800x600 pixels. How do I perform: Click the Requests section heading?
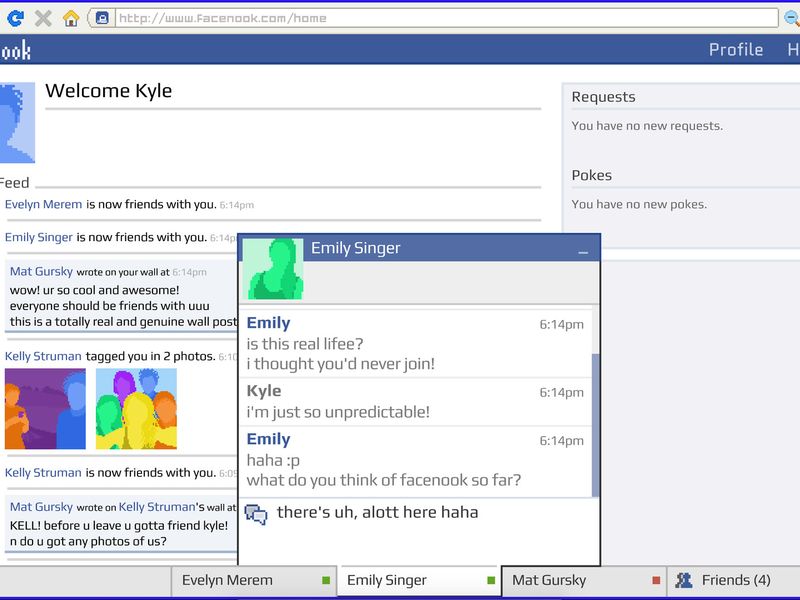tap(604, 97)
